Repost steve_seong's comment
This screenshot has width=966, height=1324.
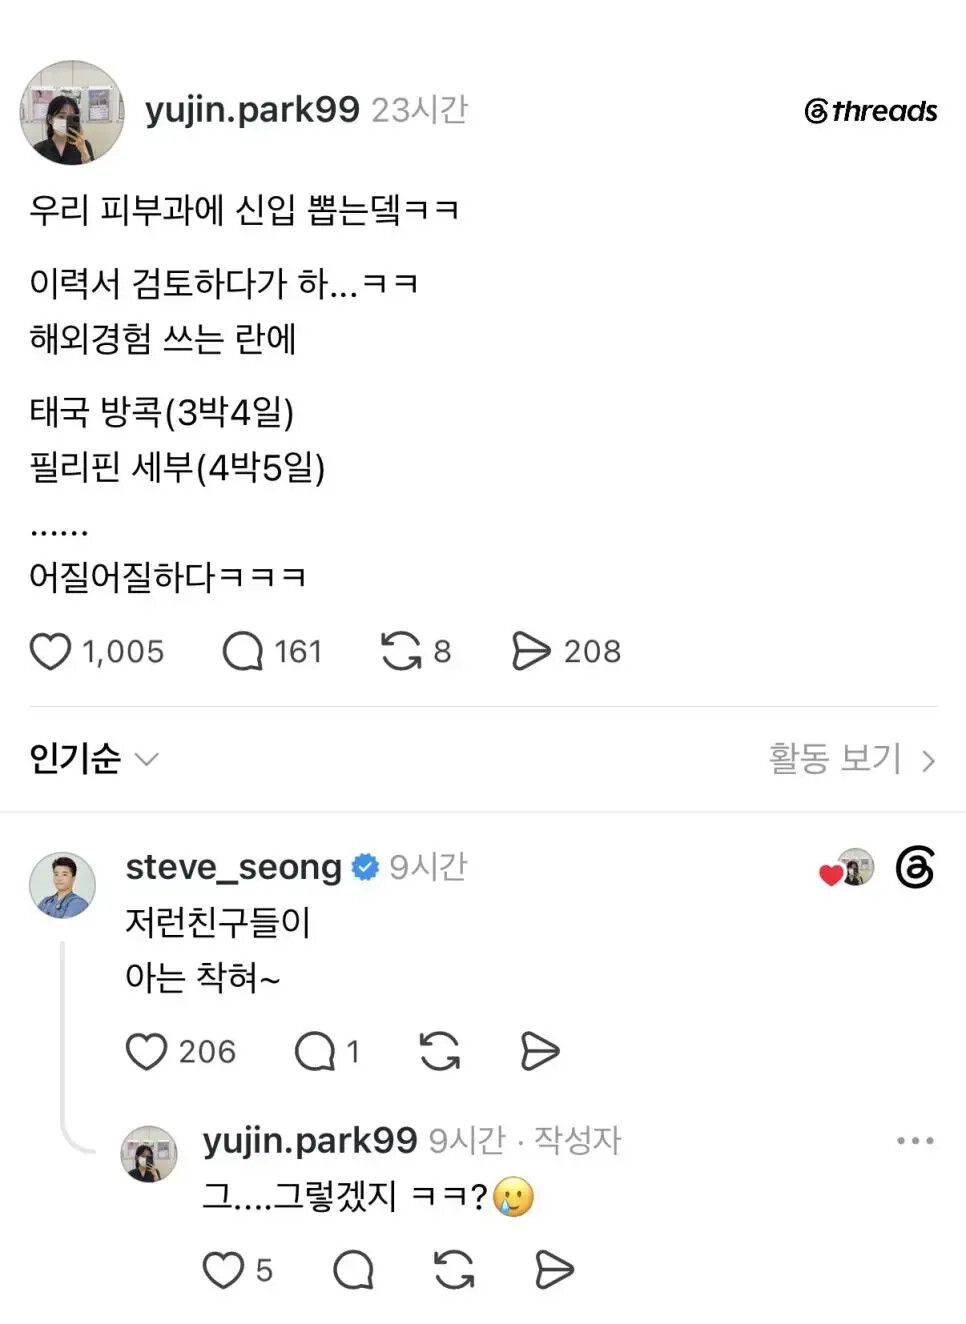[x=440, y=1051]
